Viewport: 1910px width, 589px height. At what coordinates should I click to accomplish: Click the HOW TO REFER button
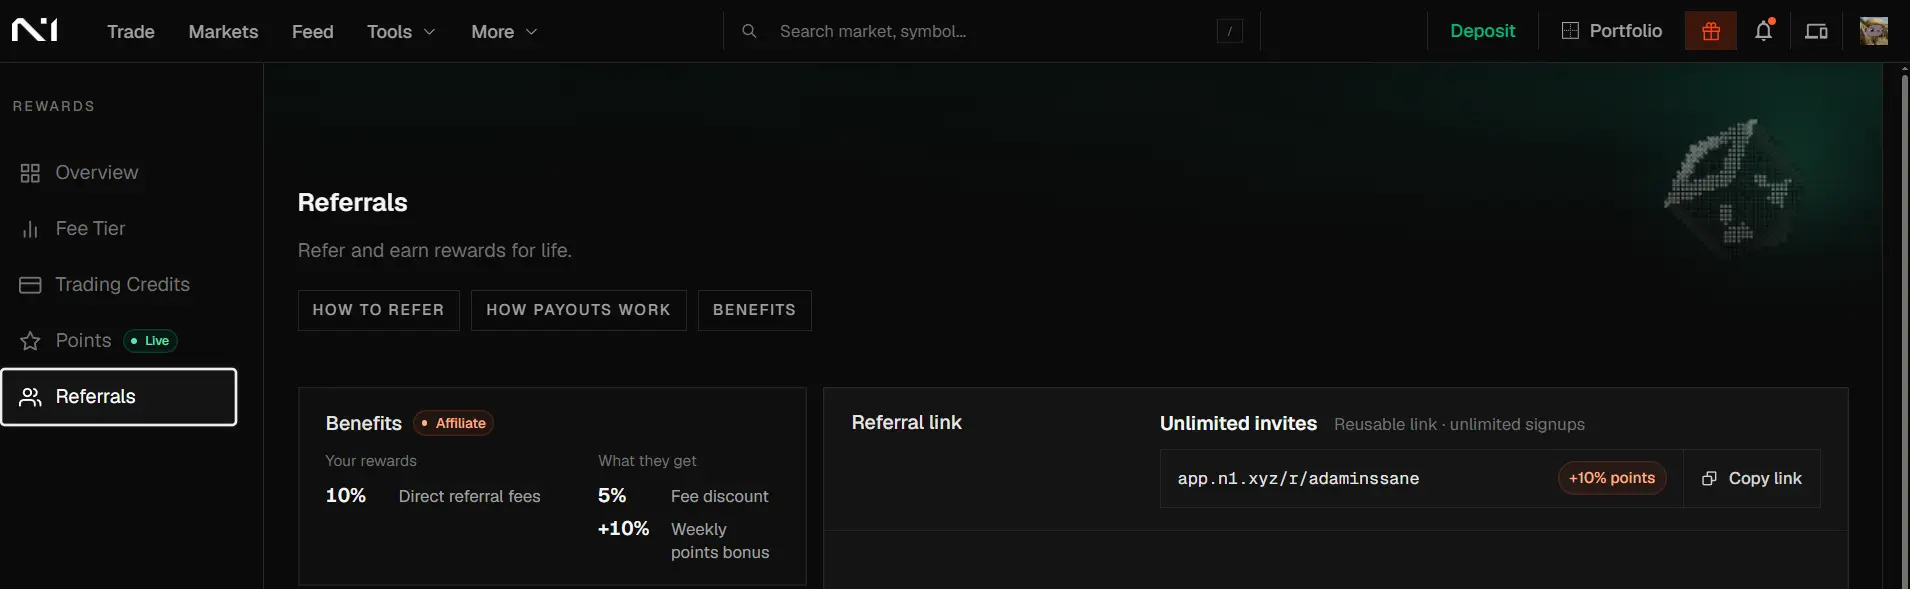pos(379,310)
